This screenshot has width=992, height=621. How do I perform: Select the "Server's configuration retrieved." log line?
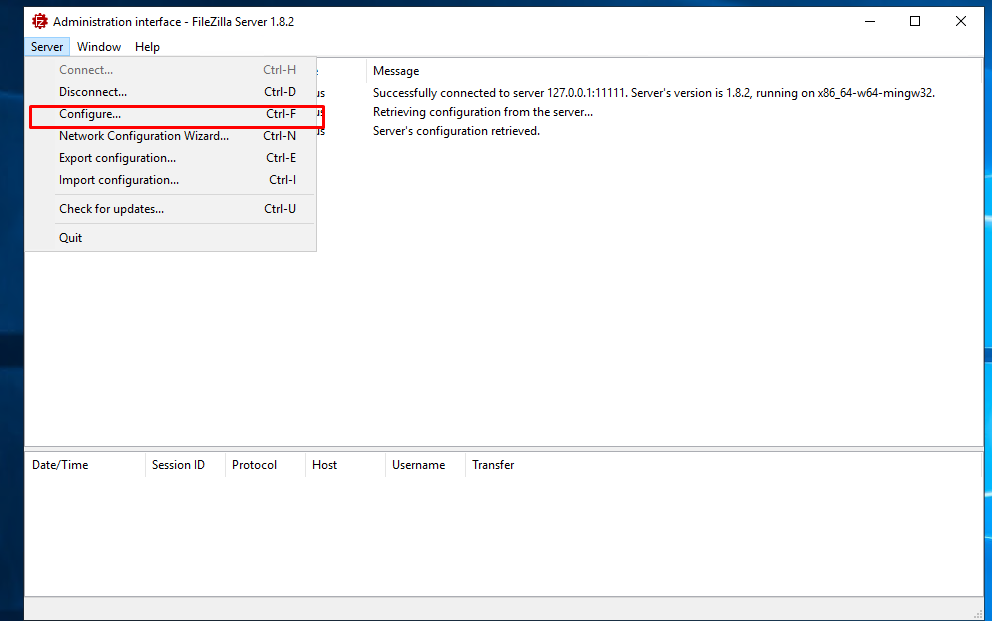456,131
